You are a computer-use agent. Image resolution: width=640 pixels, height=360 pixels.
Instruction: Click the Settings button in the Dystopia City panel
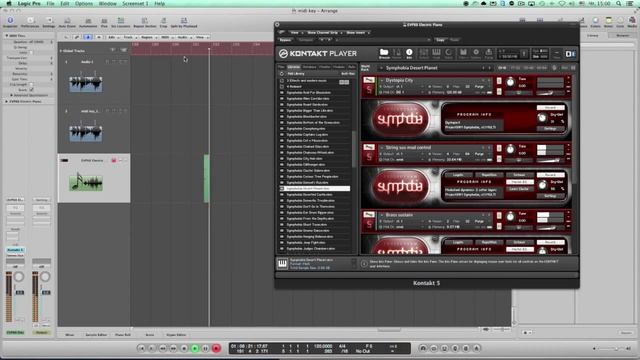click(550, 129)
